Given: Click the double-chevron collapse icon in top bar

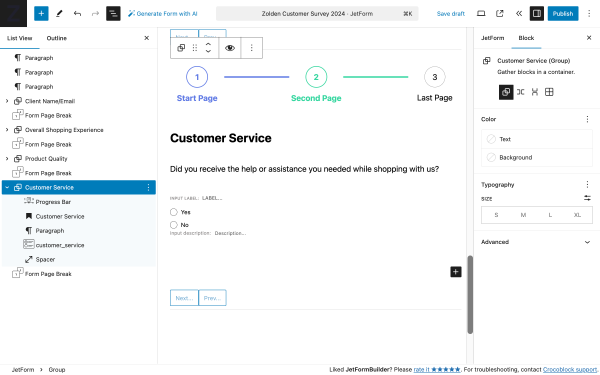Looking at the screenshot, I should point(518,13).
